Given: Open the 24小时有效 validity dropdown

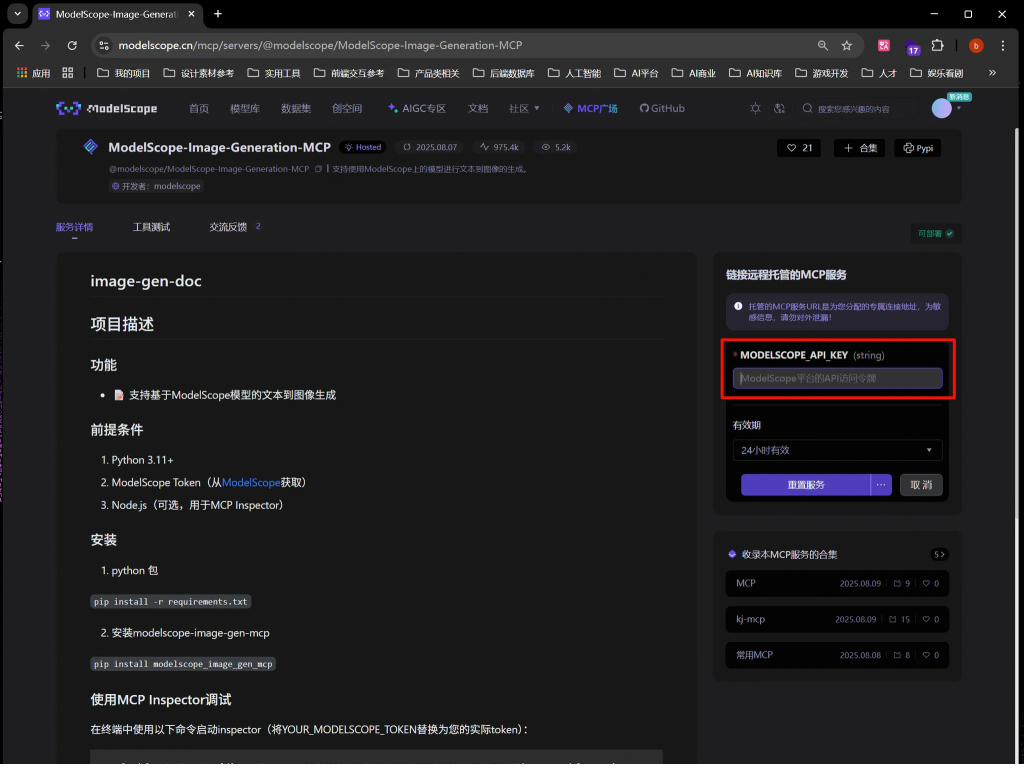Looking at the screenshot, I should [837, 450].
